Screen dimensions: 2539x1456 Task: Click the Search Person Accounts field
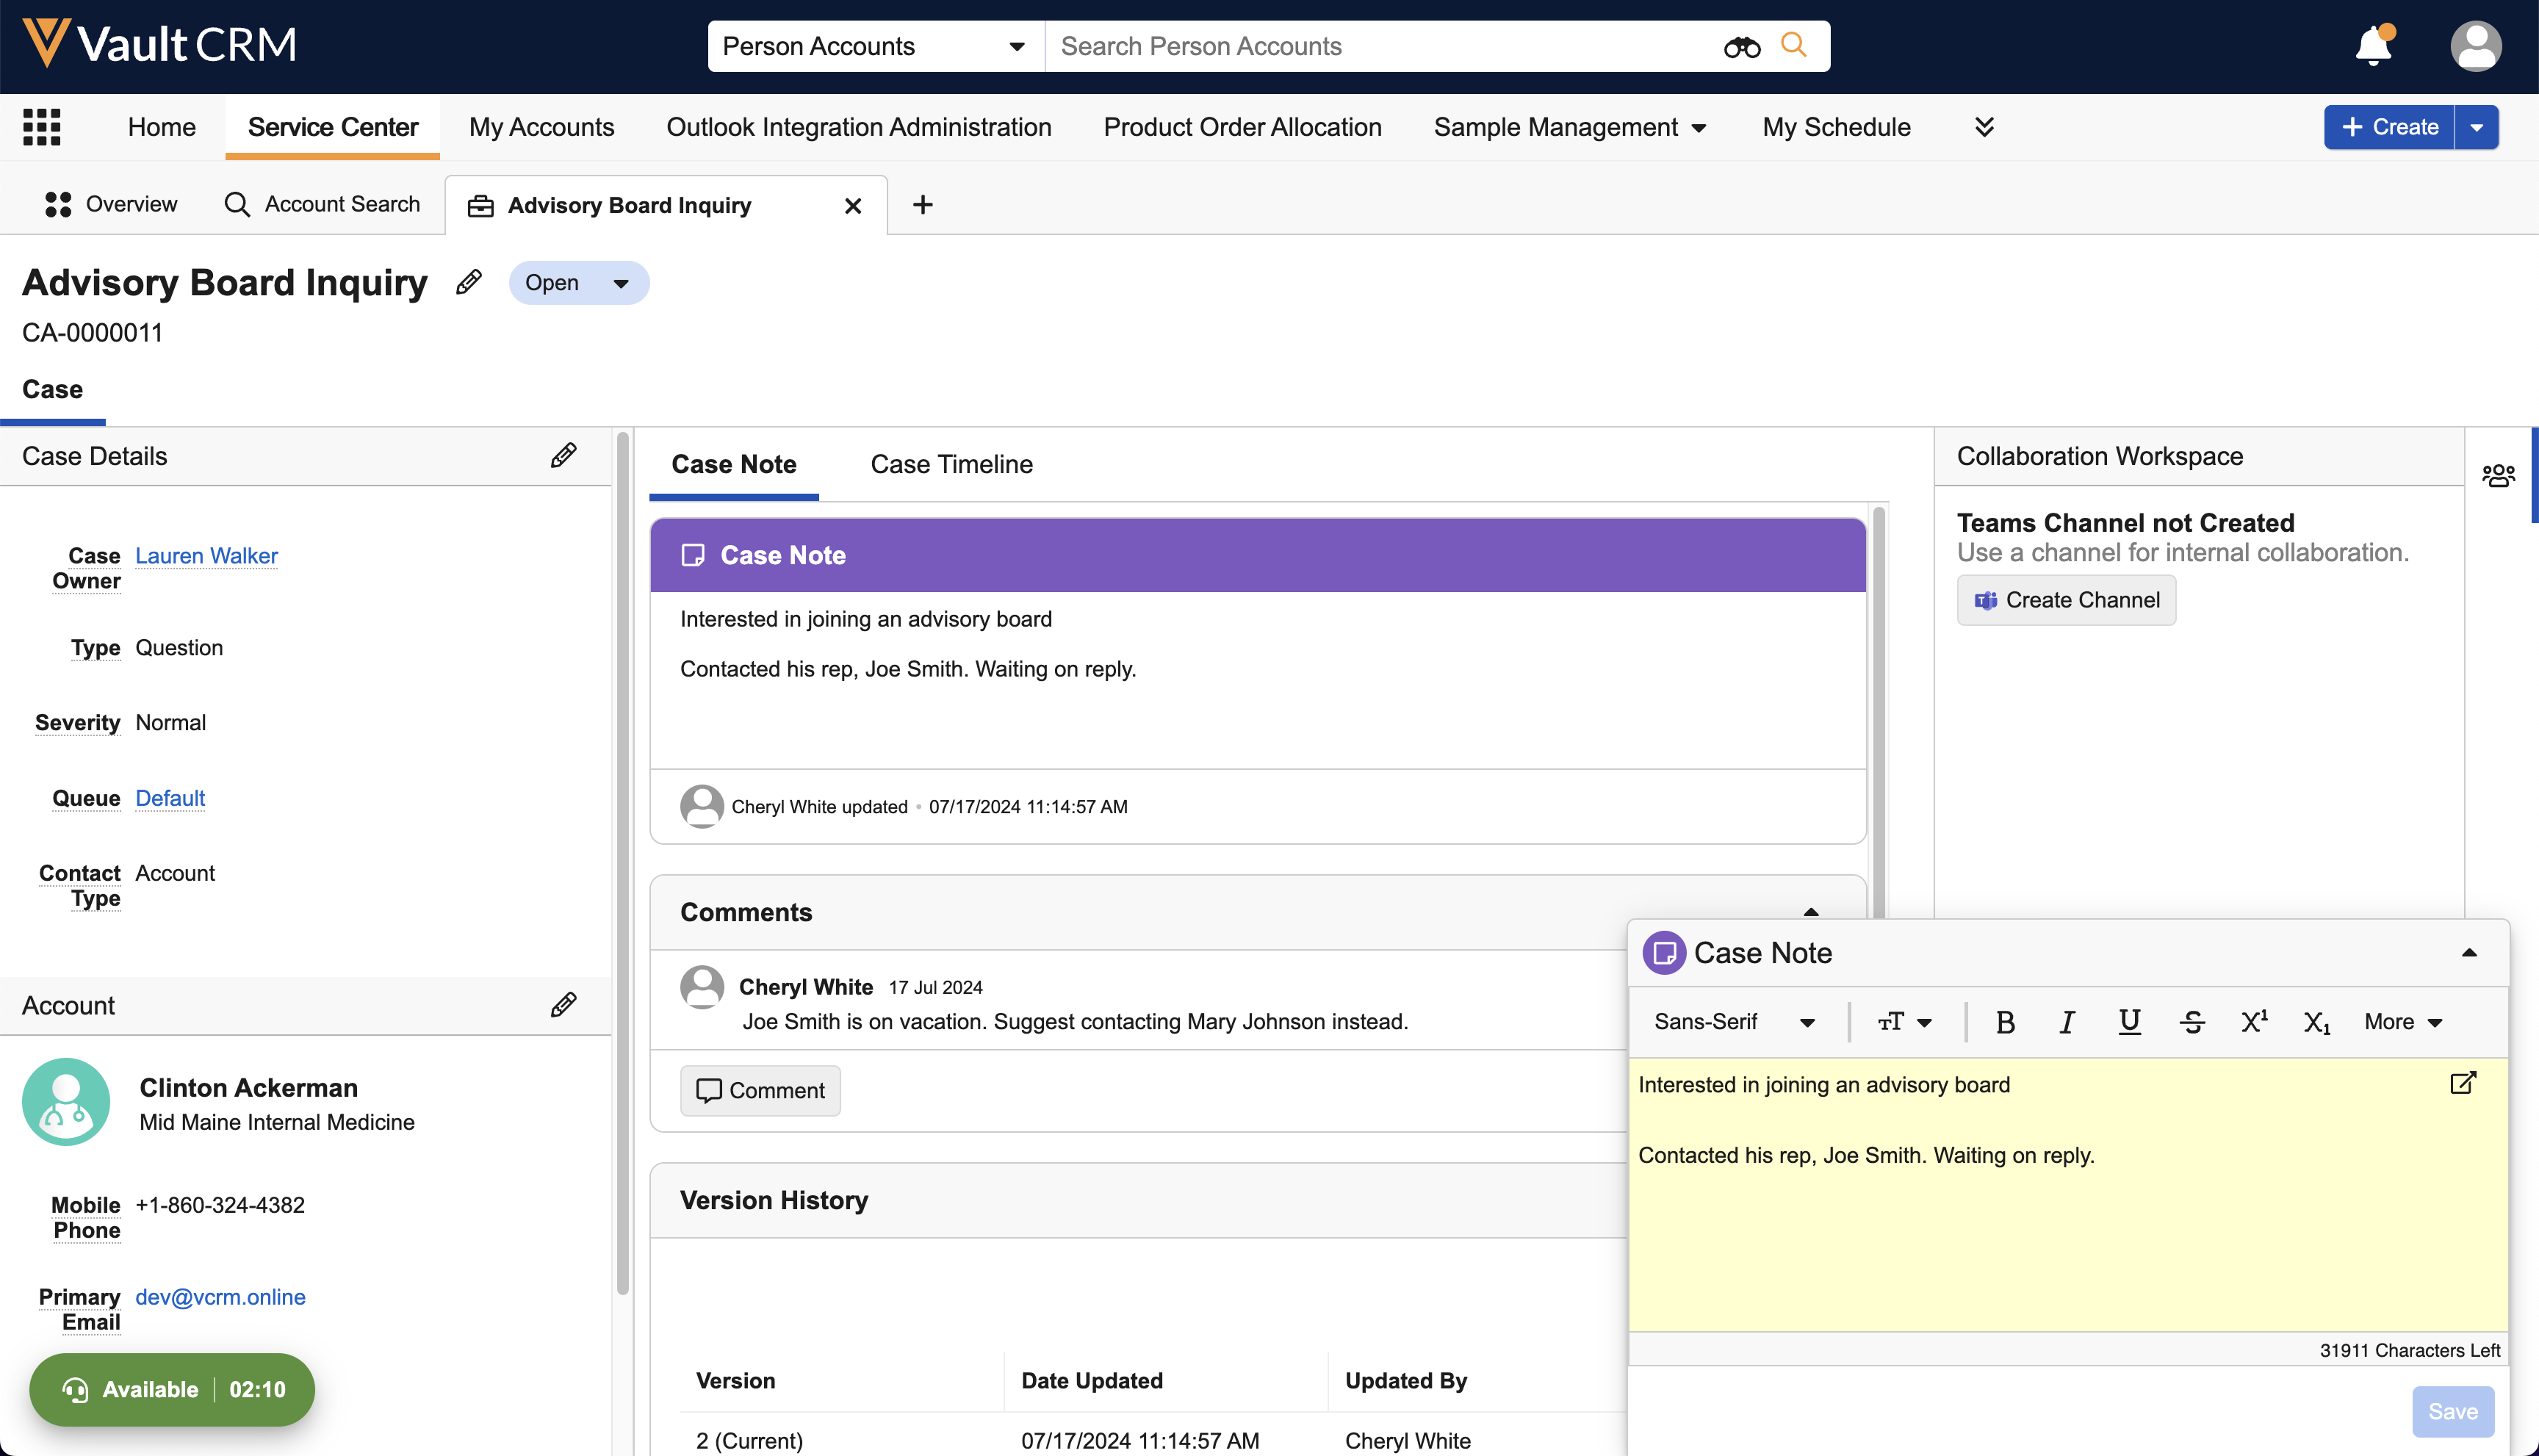pos(1380,46)
